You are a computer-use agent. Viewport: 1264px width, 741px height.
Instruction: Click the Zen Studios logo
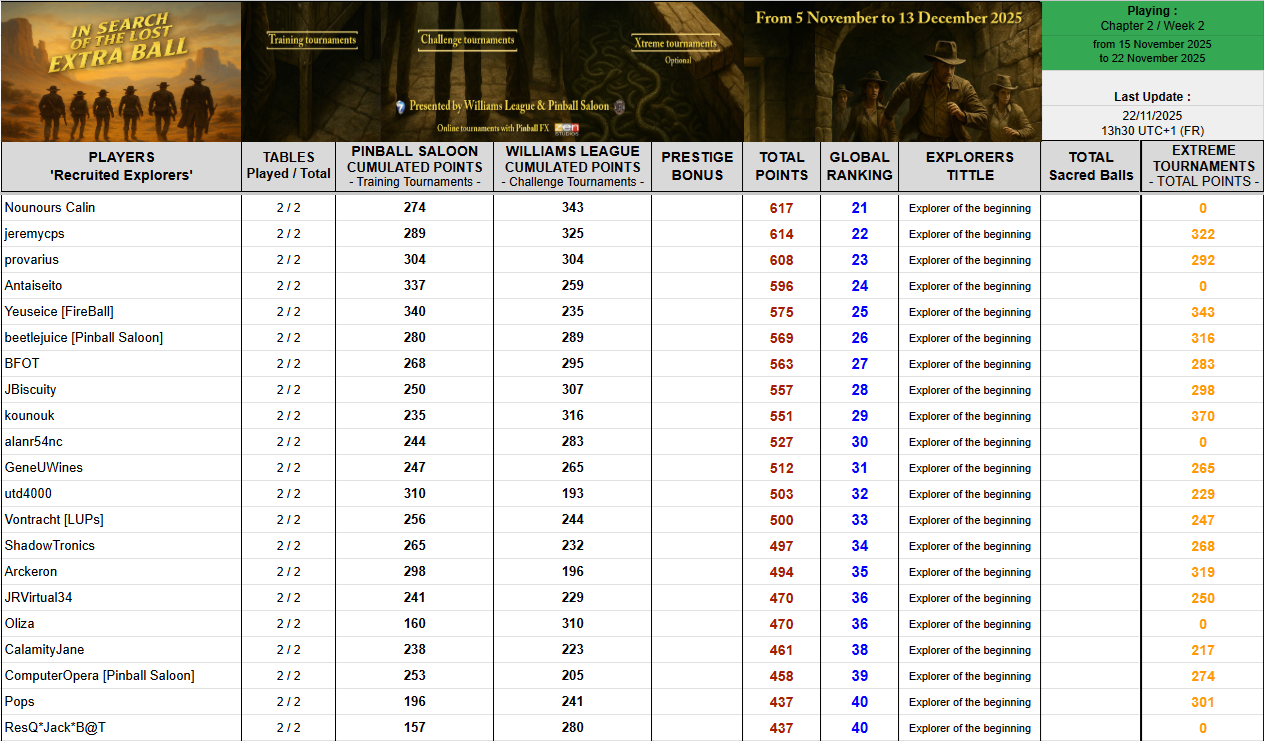click(567, 128)
